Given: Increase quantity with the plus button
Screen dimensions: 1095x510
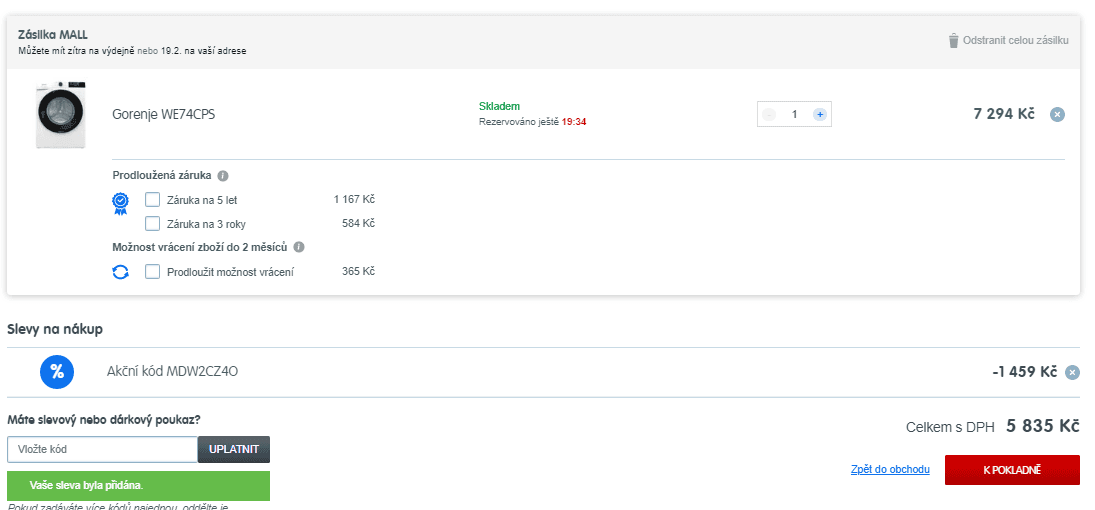Looking at the screenshot, I should [820, 115].
